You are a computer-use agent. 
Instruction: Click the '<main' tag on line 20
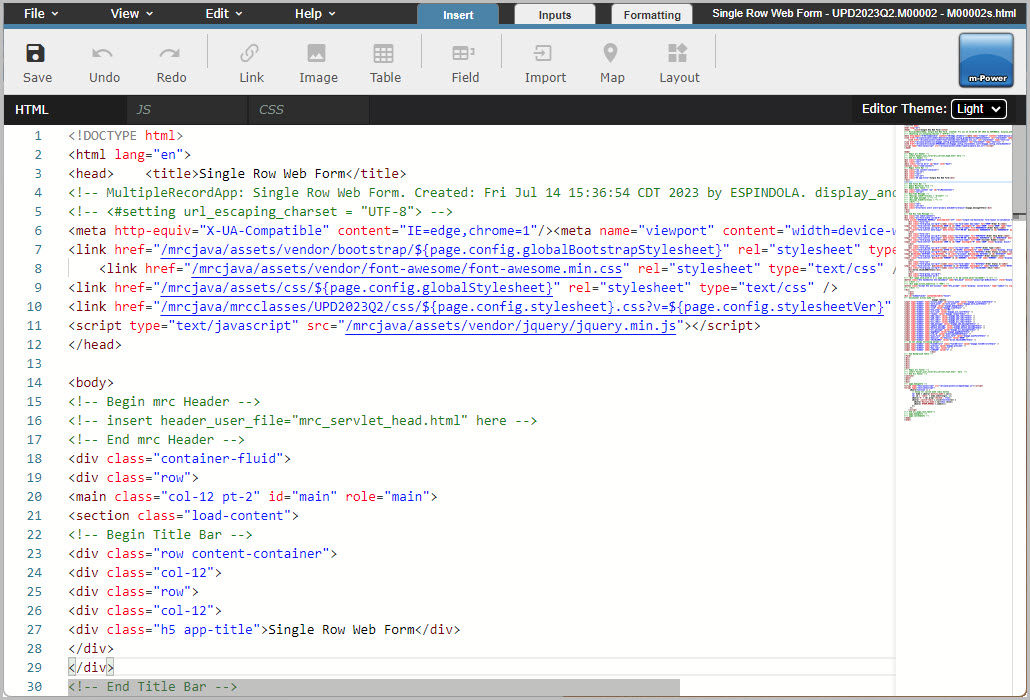[87, 497]
